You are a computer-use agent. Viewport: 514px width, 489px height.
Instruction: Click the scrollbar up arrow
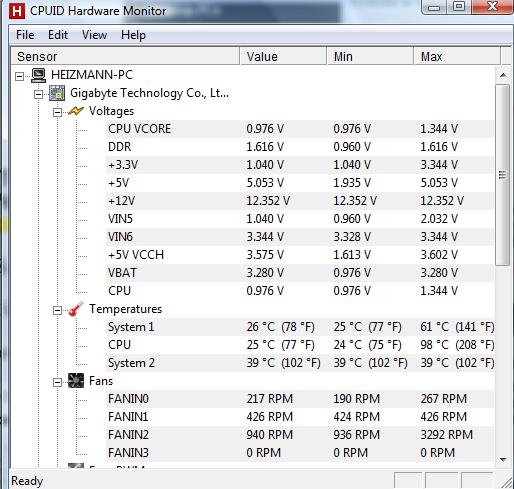coord(503,75)
